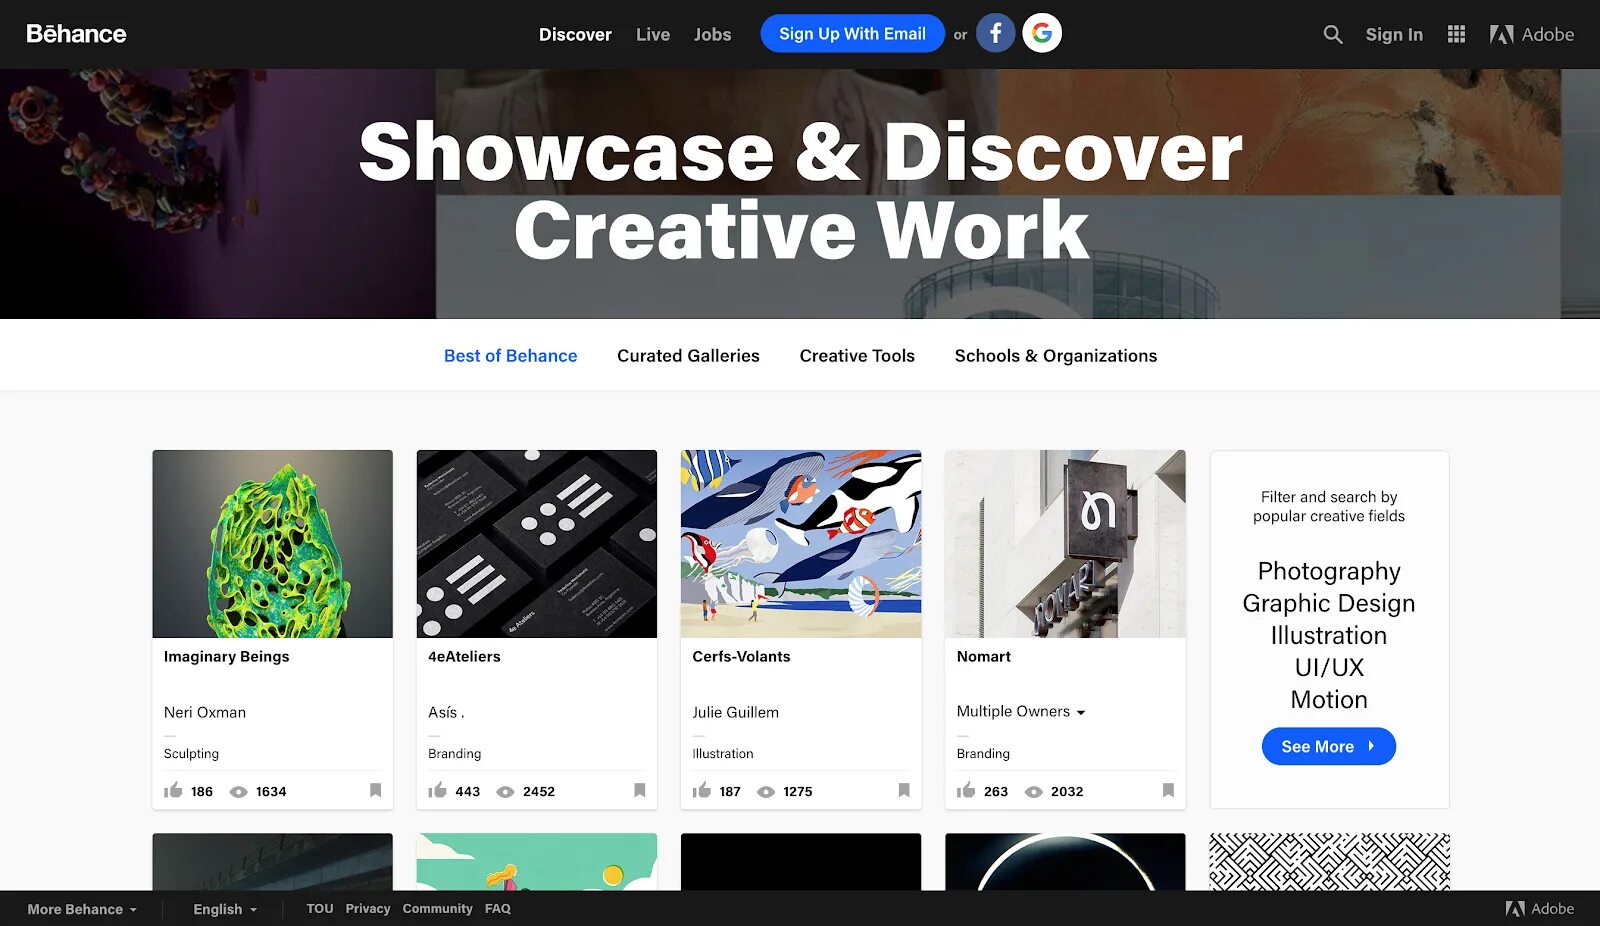
Task: Visit Julie Guillem's profile
Action: click(x=735, y=712)
